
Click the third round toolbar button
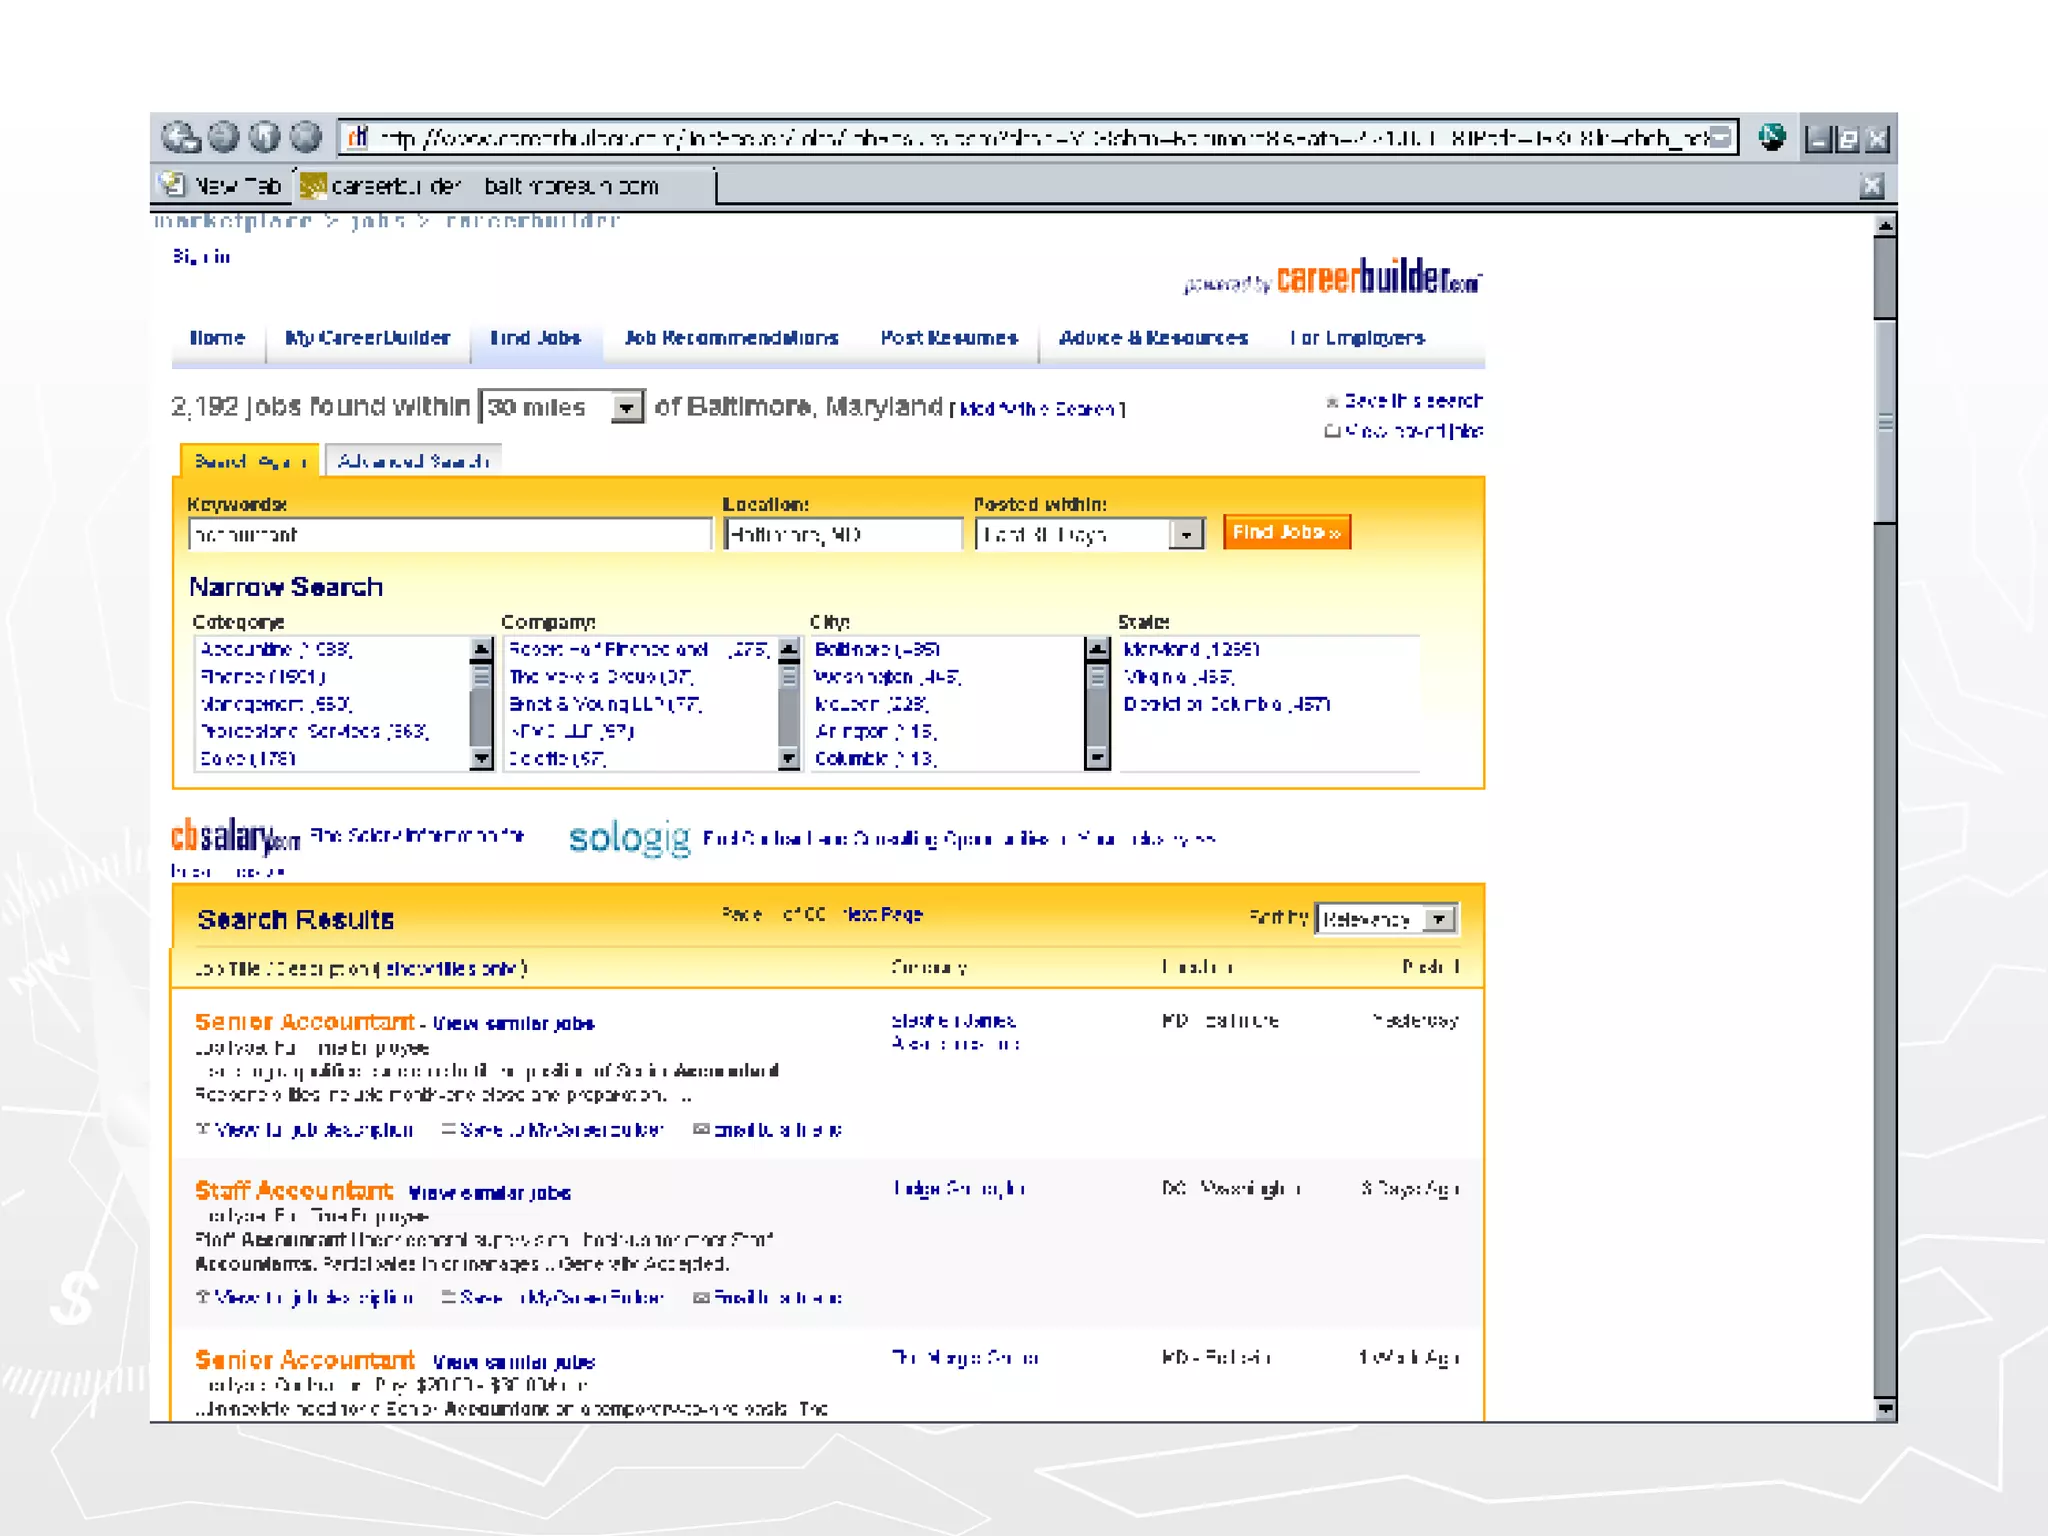[x=265, y=137]
